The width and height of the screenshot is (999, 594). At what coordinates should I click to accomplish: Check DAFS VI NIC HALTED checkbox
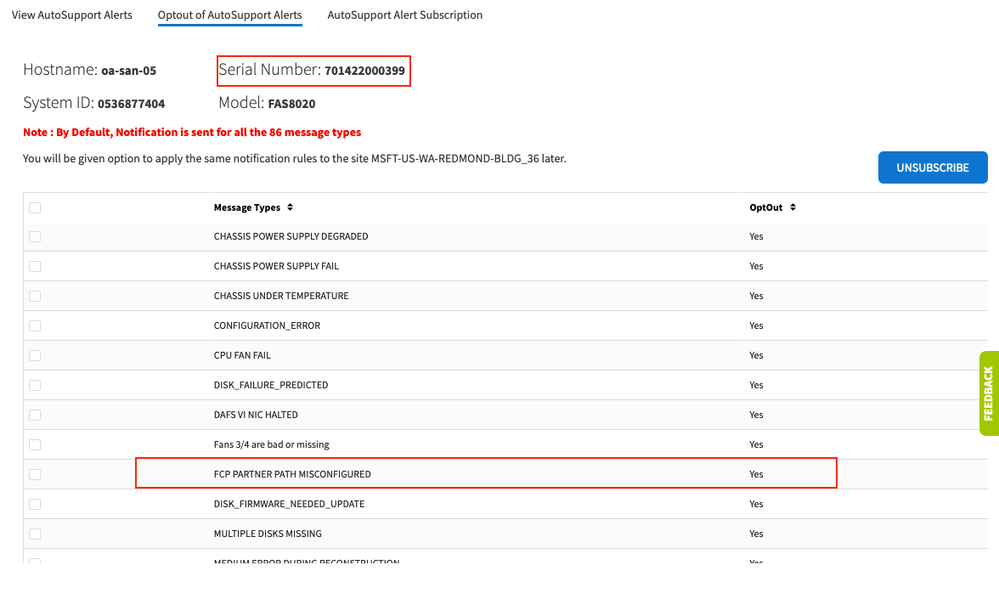35,415
